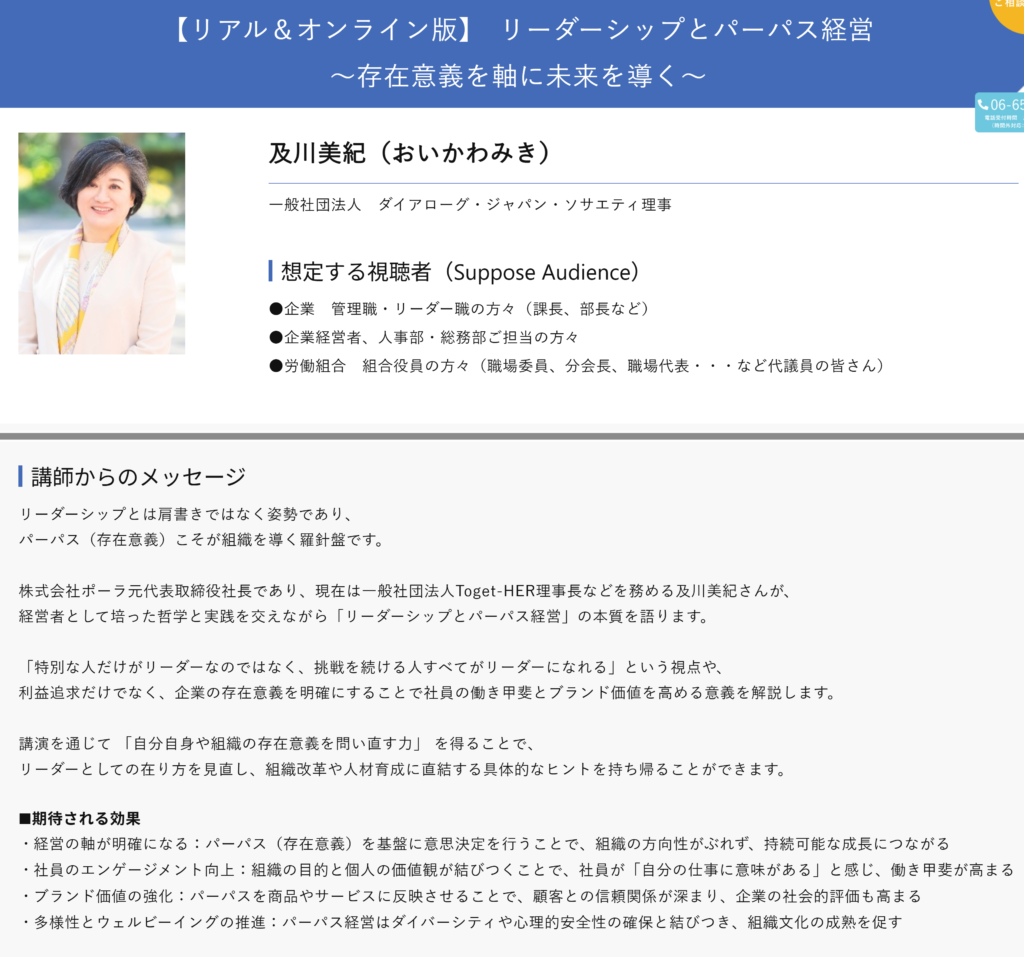Click the 社員のエンゲージメント向上 bullet line

tap(516, 870)
